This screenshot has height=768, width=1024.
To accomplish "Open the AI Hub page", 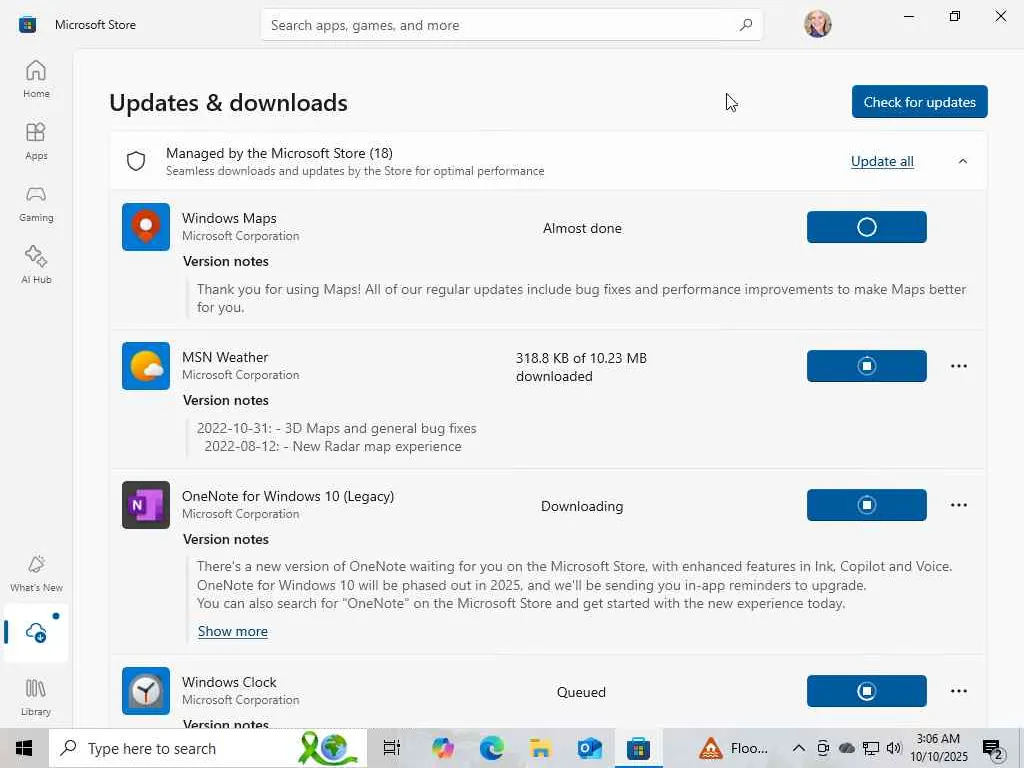I will pos(36,265).
